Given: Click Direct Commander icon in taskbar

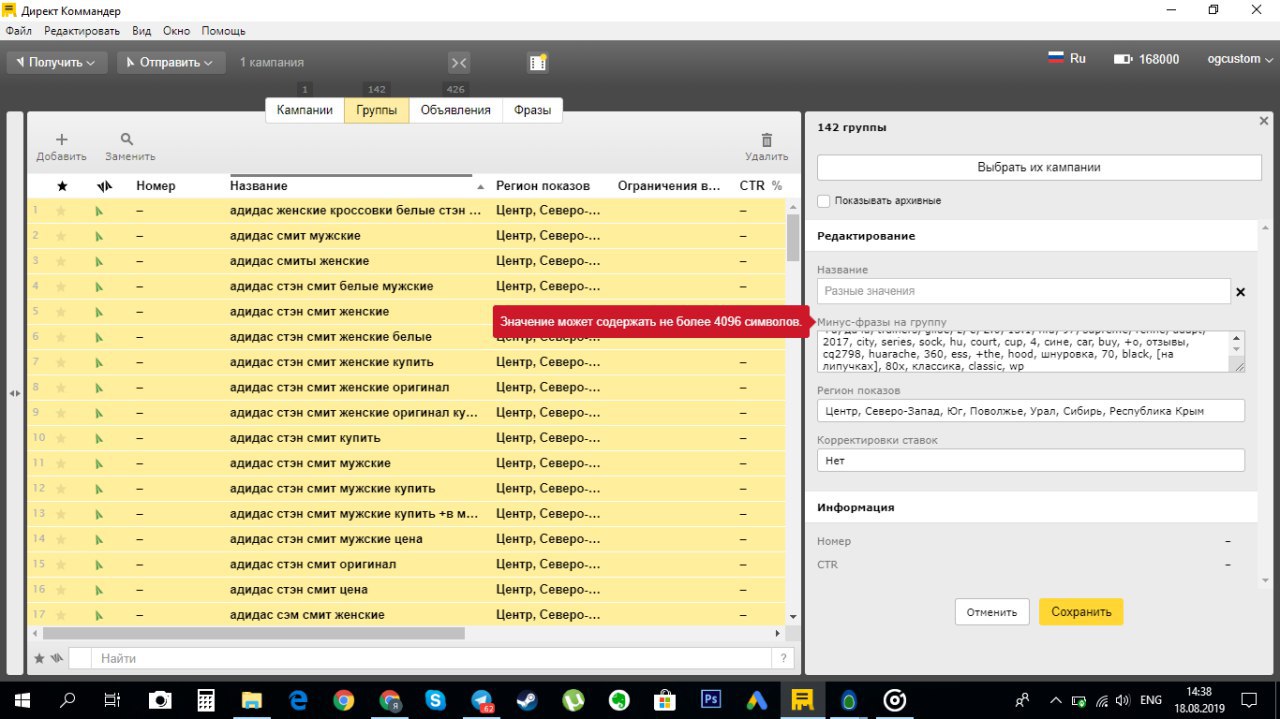Looking at the screenshot, I should tap(803, 700).
